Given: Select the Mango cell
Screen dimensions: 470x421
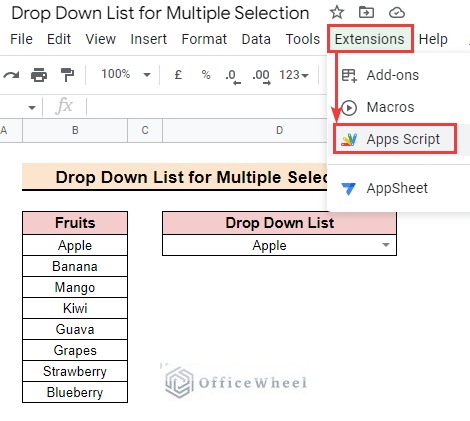Looking at the screenshot, I should [75, 287].
